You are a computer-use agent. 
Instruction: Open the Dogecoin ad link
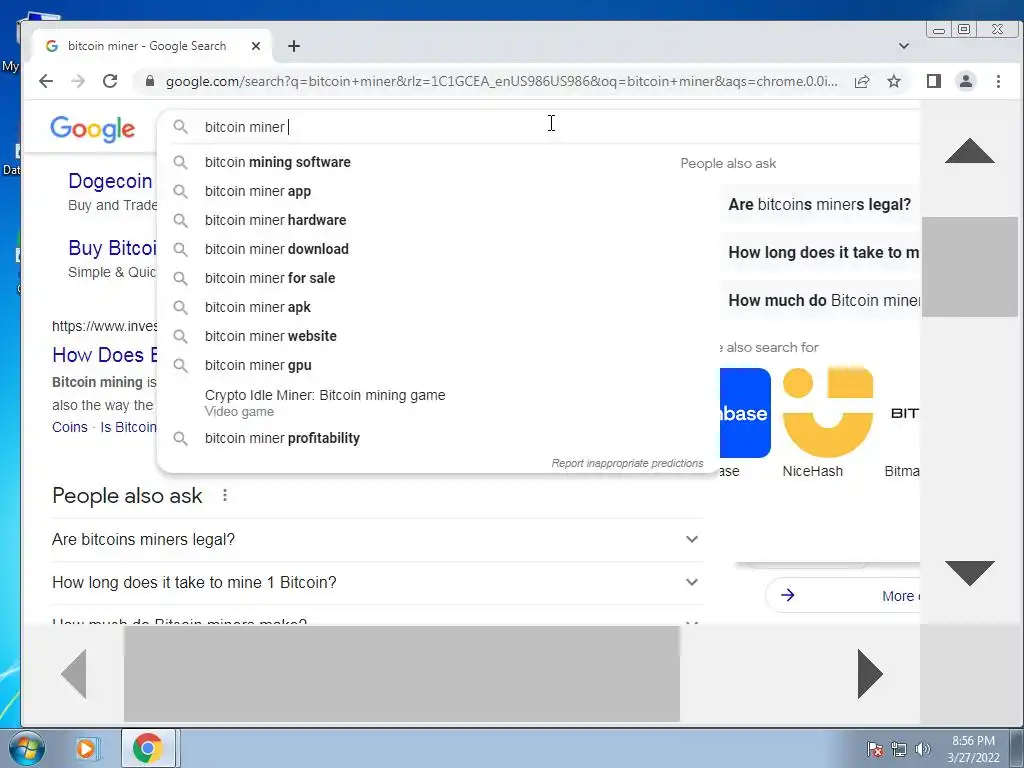coord(110,181)
